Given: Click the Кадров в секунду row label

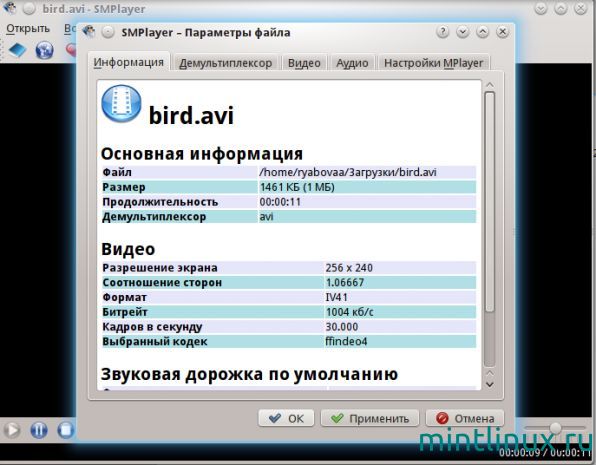Looking at the screenshot, I should click(x=152, y=327).
